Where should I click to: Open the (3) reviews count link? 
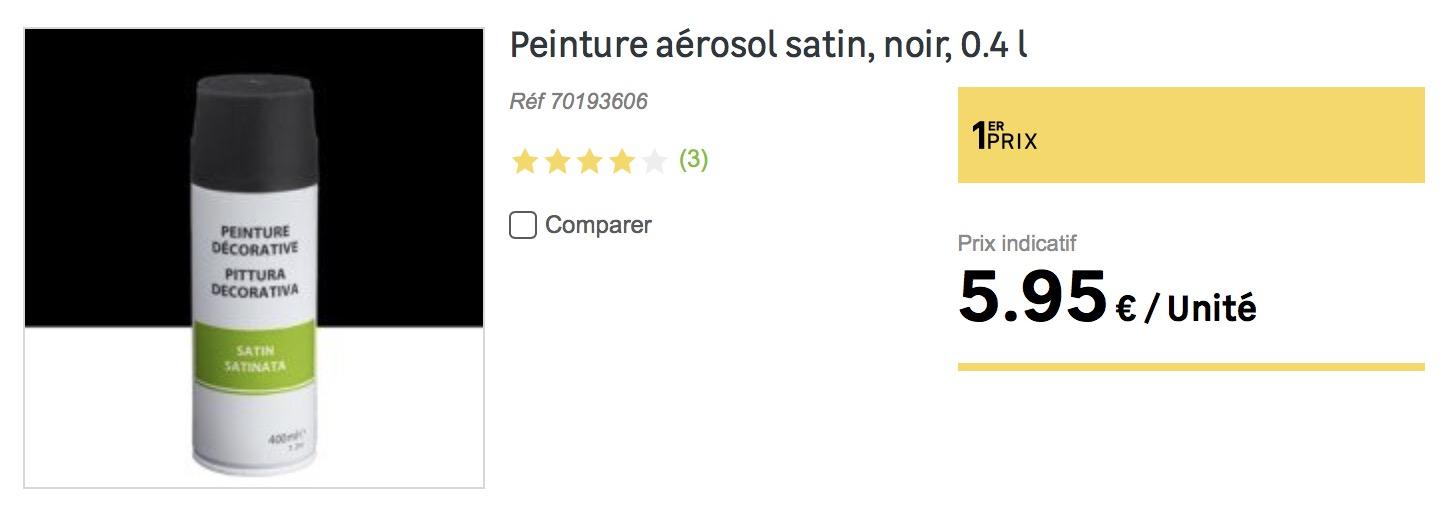pos(693,160)
